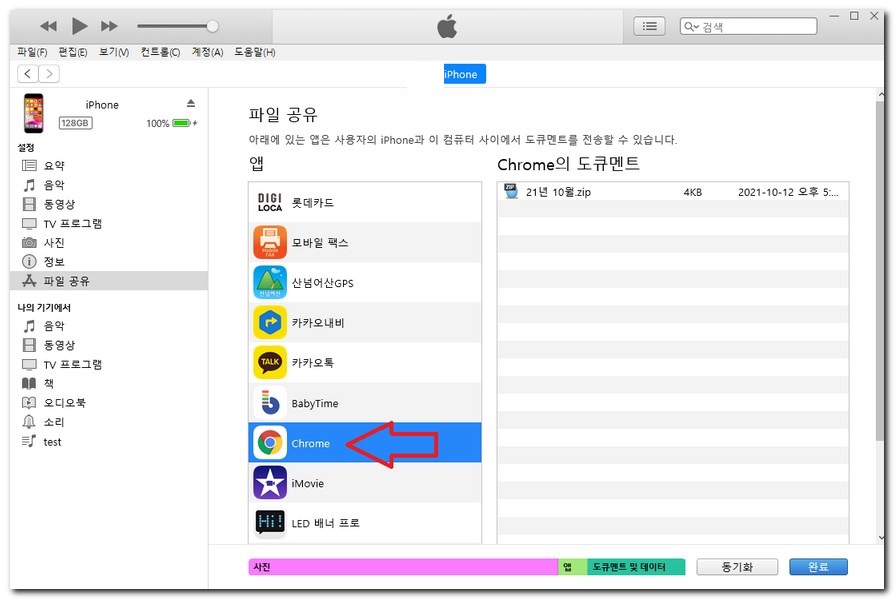Image resolution: width=896 pixels, height=600 pixels.
Task: Select the 21년 10월.zip file
Action: [x=558, y=192]
